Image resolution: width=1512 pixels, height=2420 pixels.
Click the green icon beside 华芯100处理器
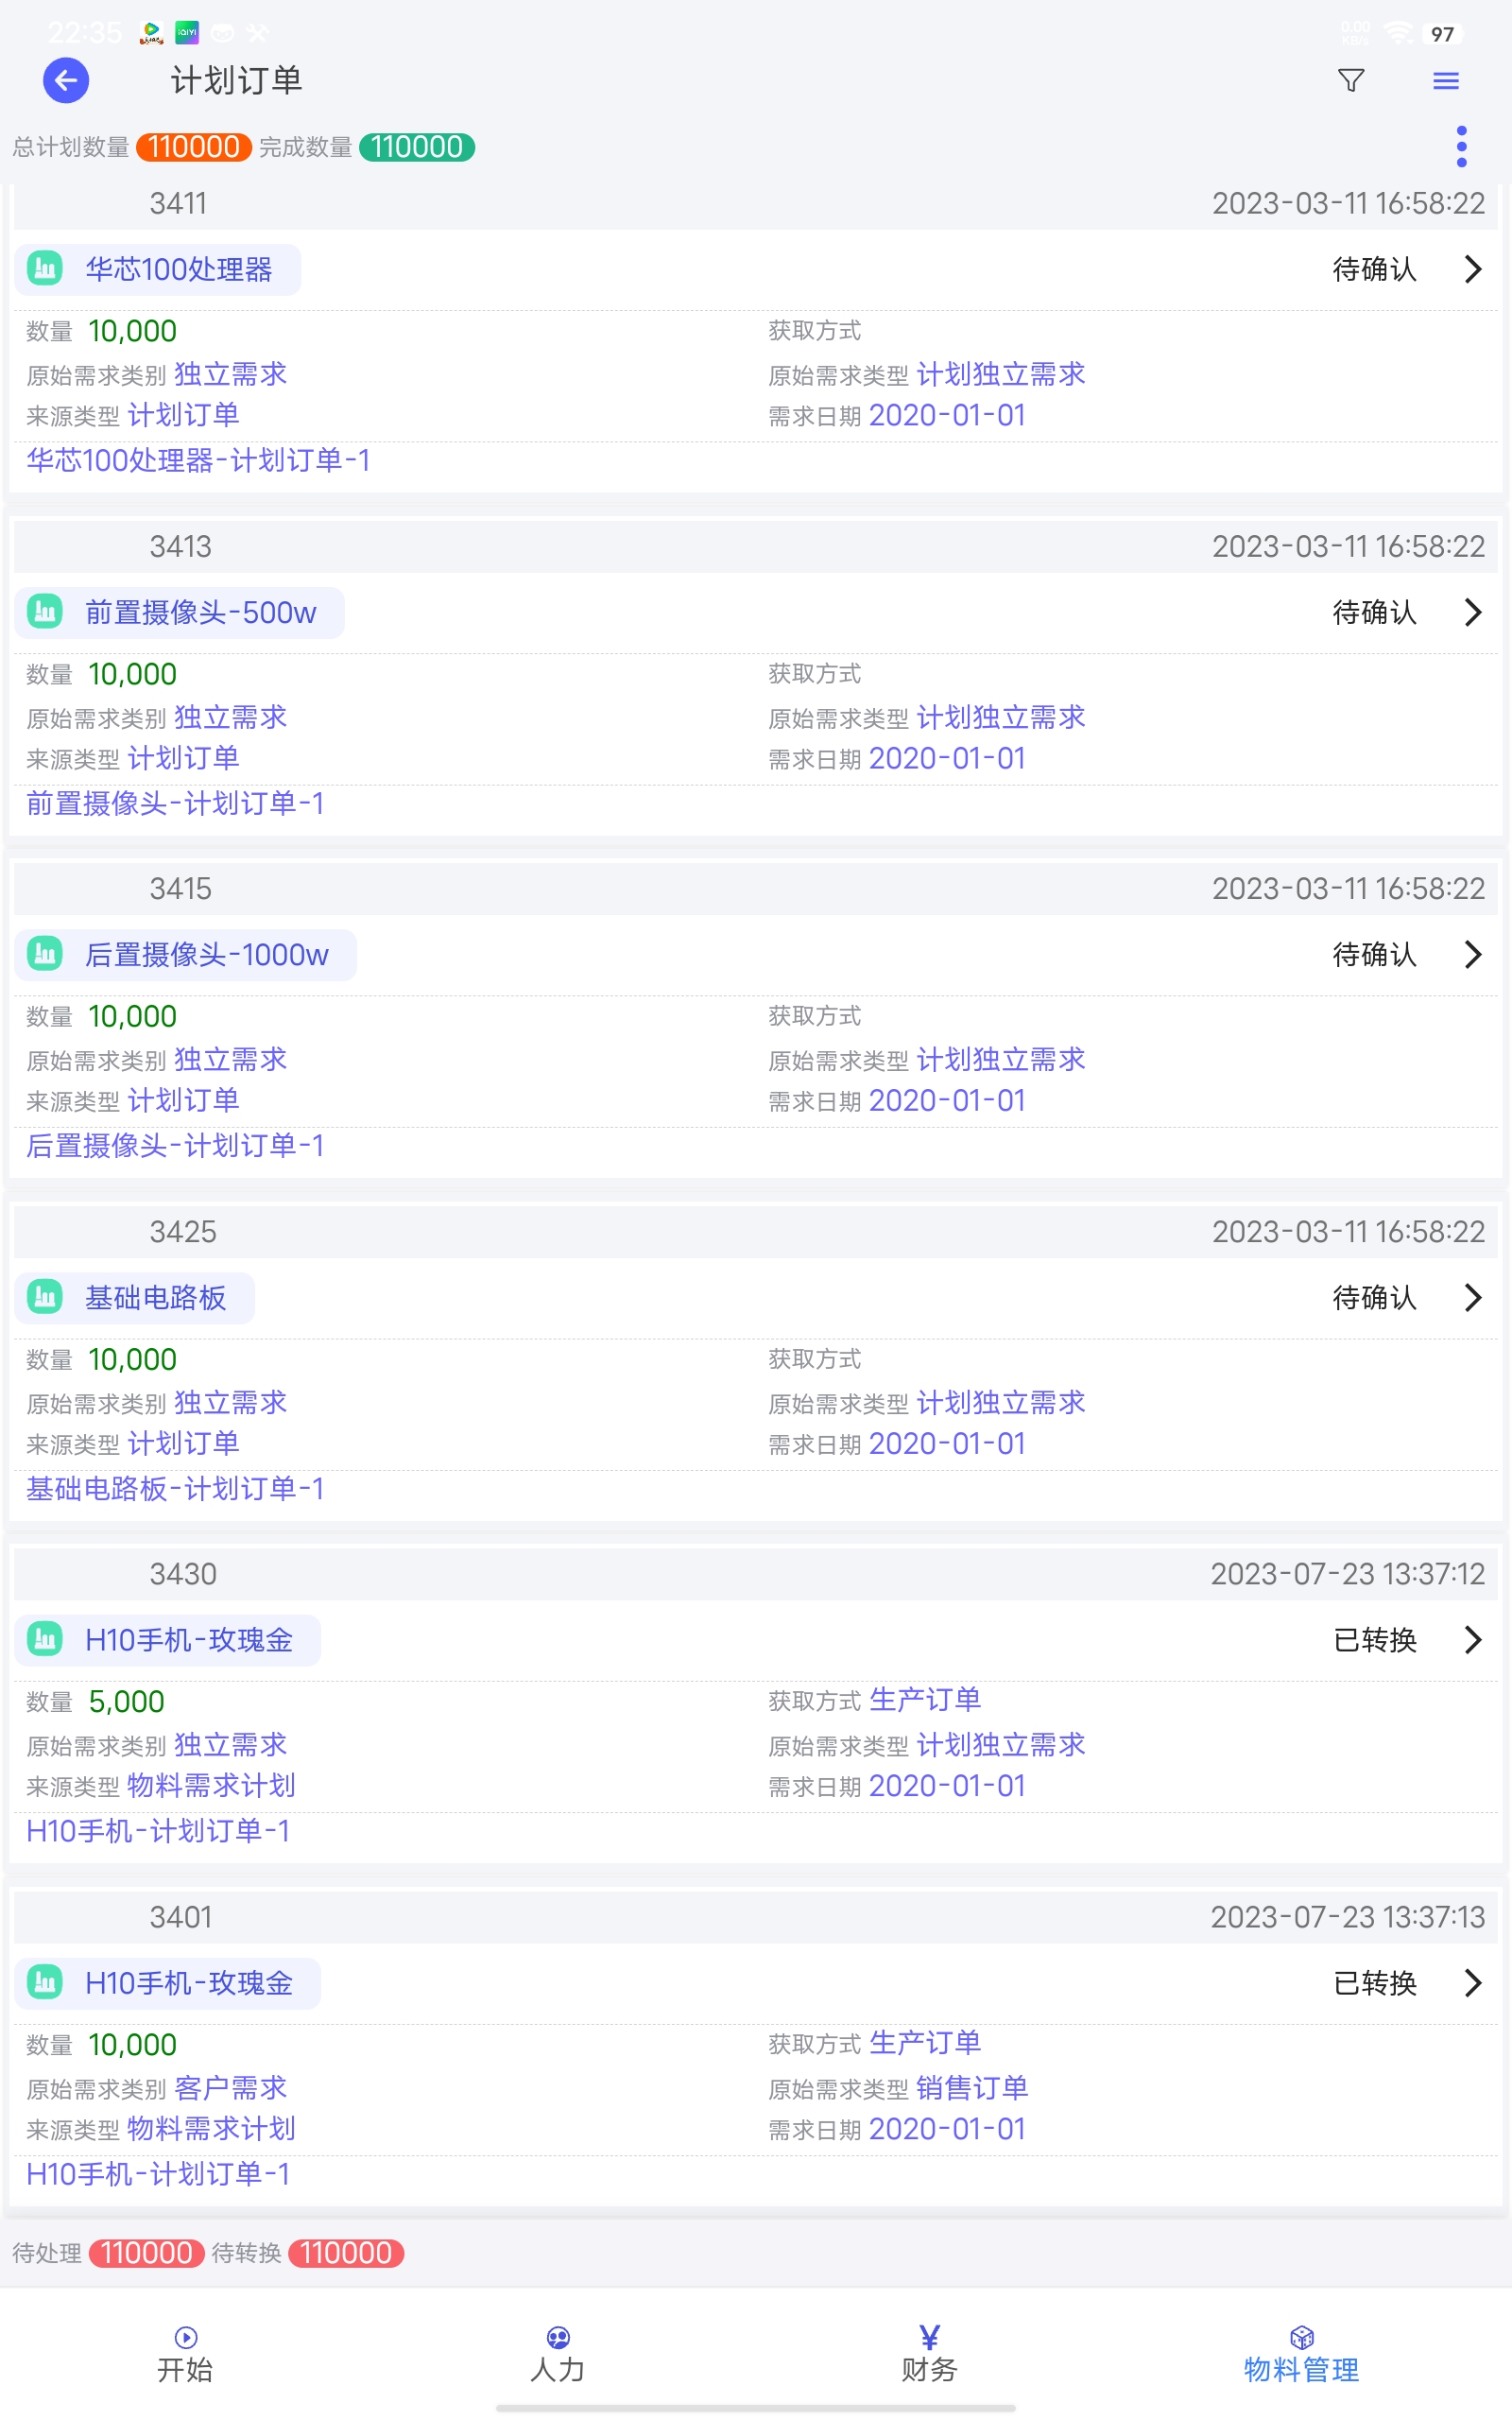pyautogui.click(x=45, y=269)
